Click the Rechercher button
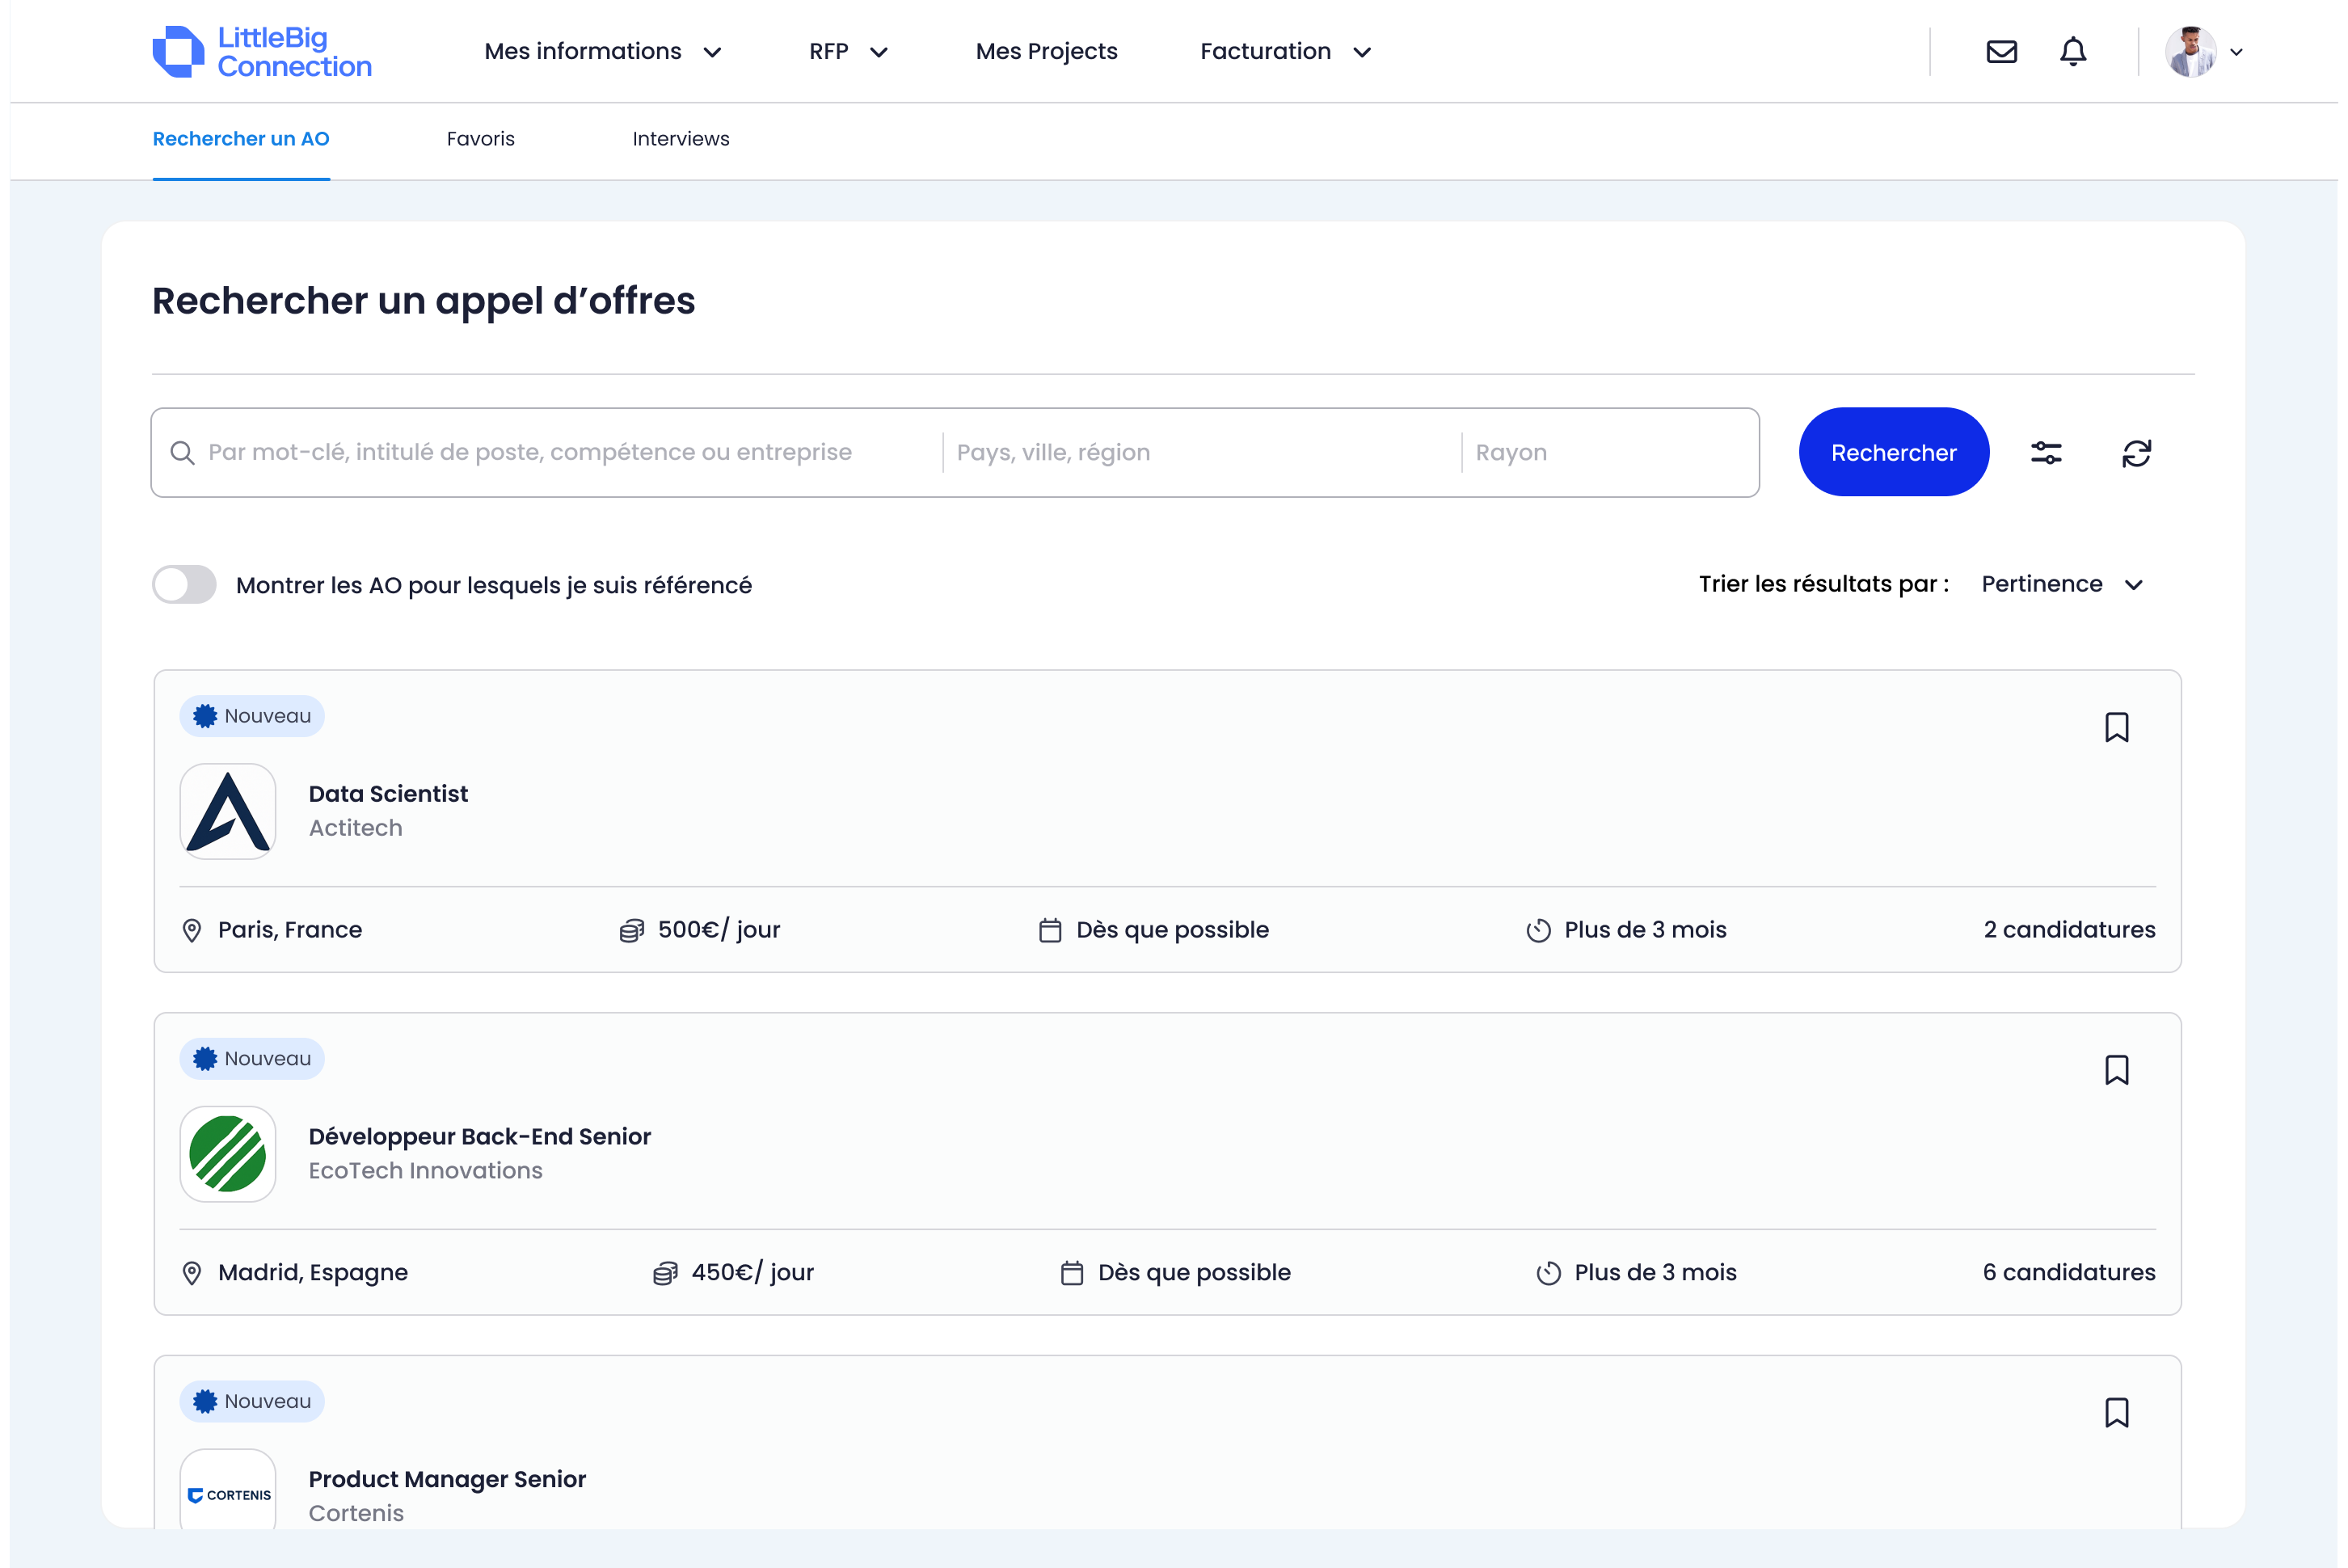This screenshot has height=1568, width=2348. click(x=1893, y=452)
